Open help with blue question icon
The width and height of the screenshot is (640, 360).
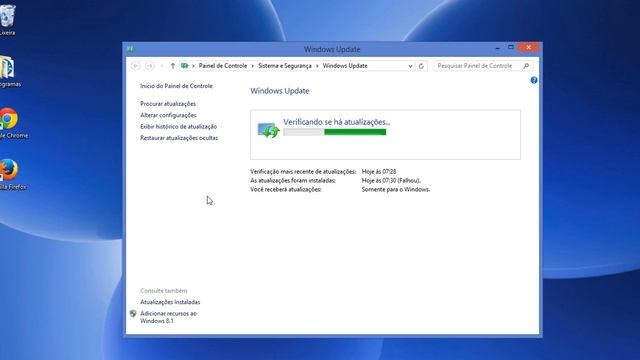[x=534, y=80]
